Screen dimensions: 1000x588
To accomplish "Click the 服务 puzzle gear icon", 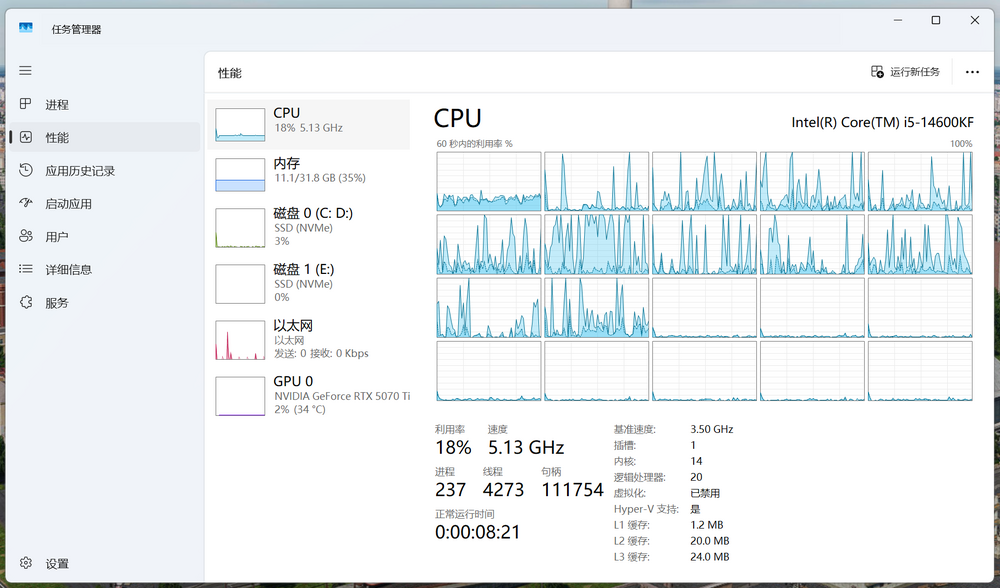I will (26, 302).
